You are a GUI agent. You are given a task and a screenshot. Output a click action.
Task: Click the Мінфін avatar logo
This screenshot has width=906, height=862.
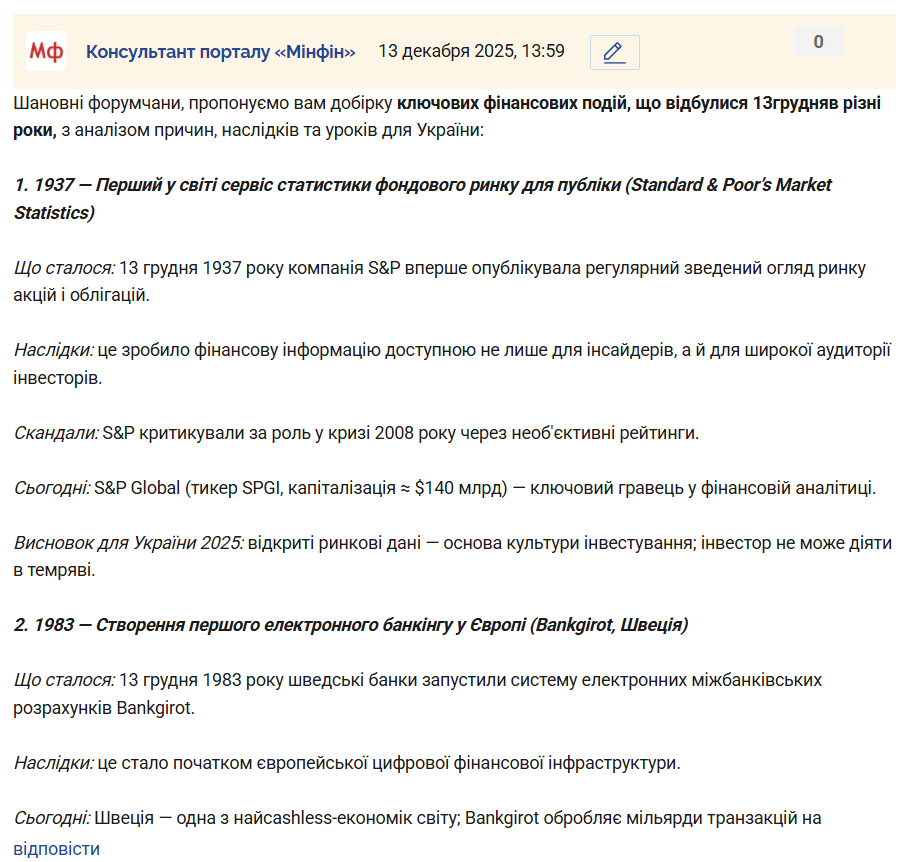coord(46,51)
